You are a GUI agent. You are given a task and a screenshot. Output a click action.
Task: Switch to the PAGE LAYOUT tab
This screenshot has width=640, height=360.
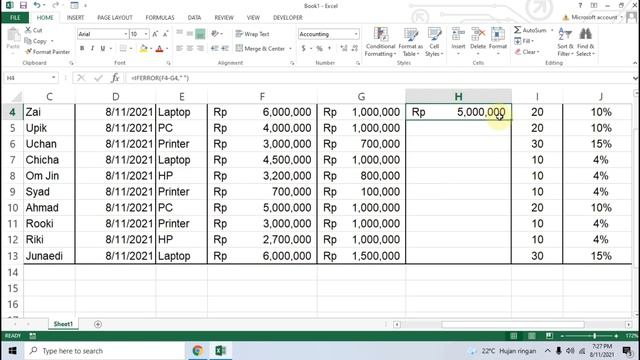115,18
